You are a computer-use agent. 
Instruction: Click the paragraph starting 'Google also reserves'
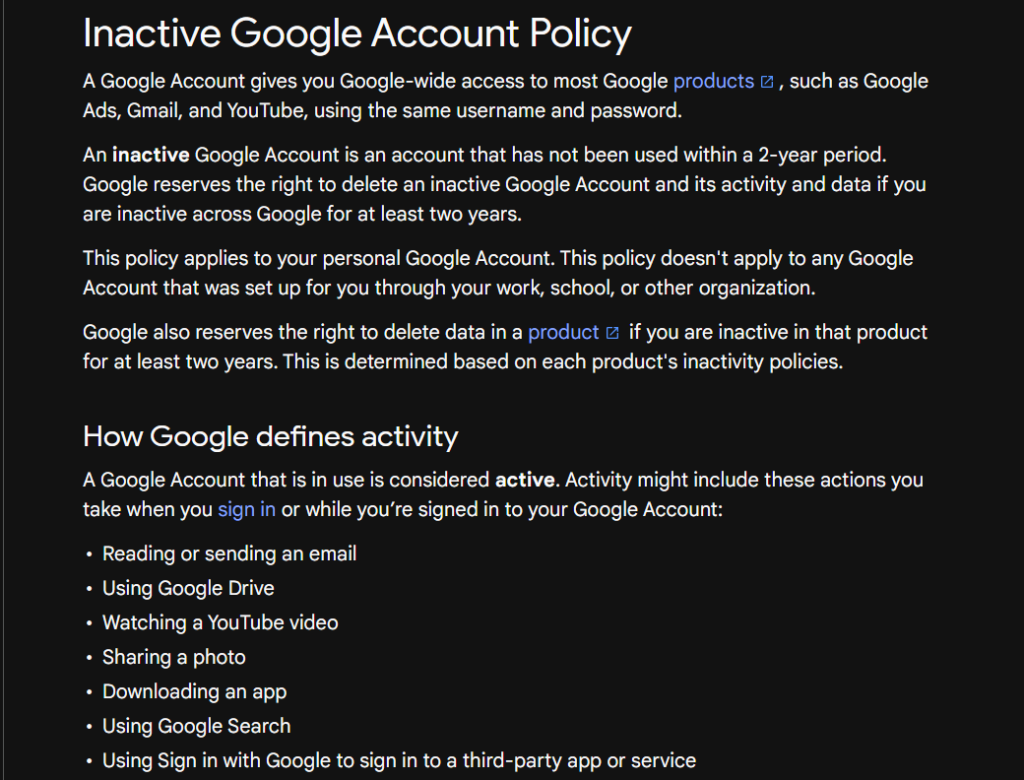point(505,347)
